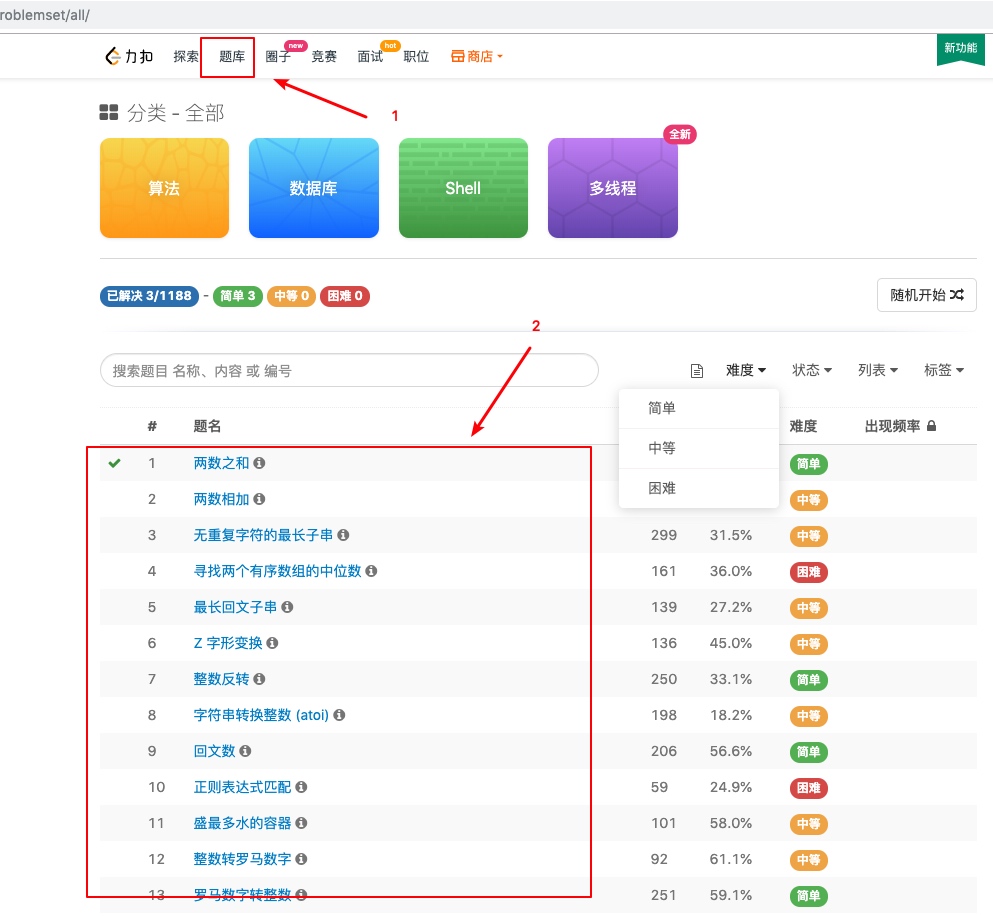Click acceptance 56.6% on 回文数 row
The image size is (993, 916).
[731, 751]
